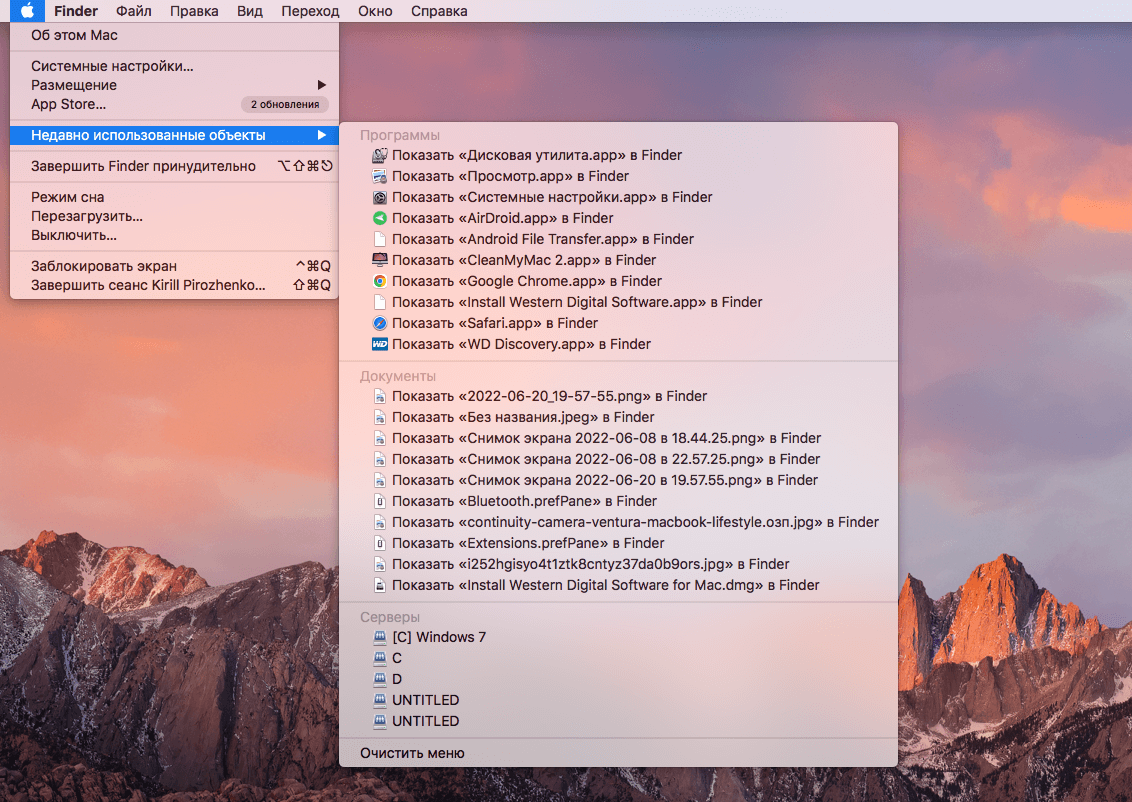Click the Safari compass icon
This screenshot has width=1132, height=802.
(x=379, y=324)
